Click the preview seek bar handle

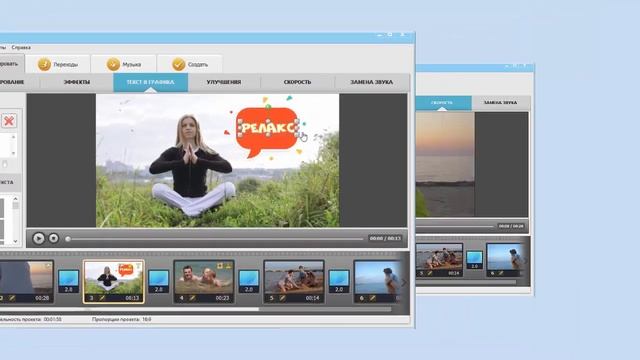click(x=68, y=239)
